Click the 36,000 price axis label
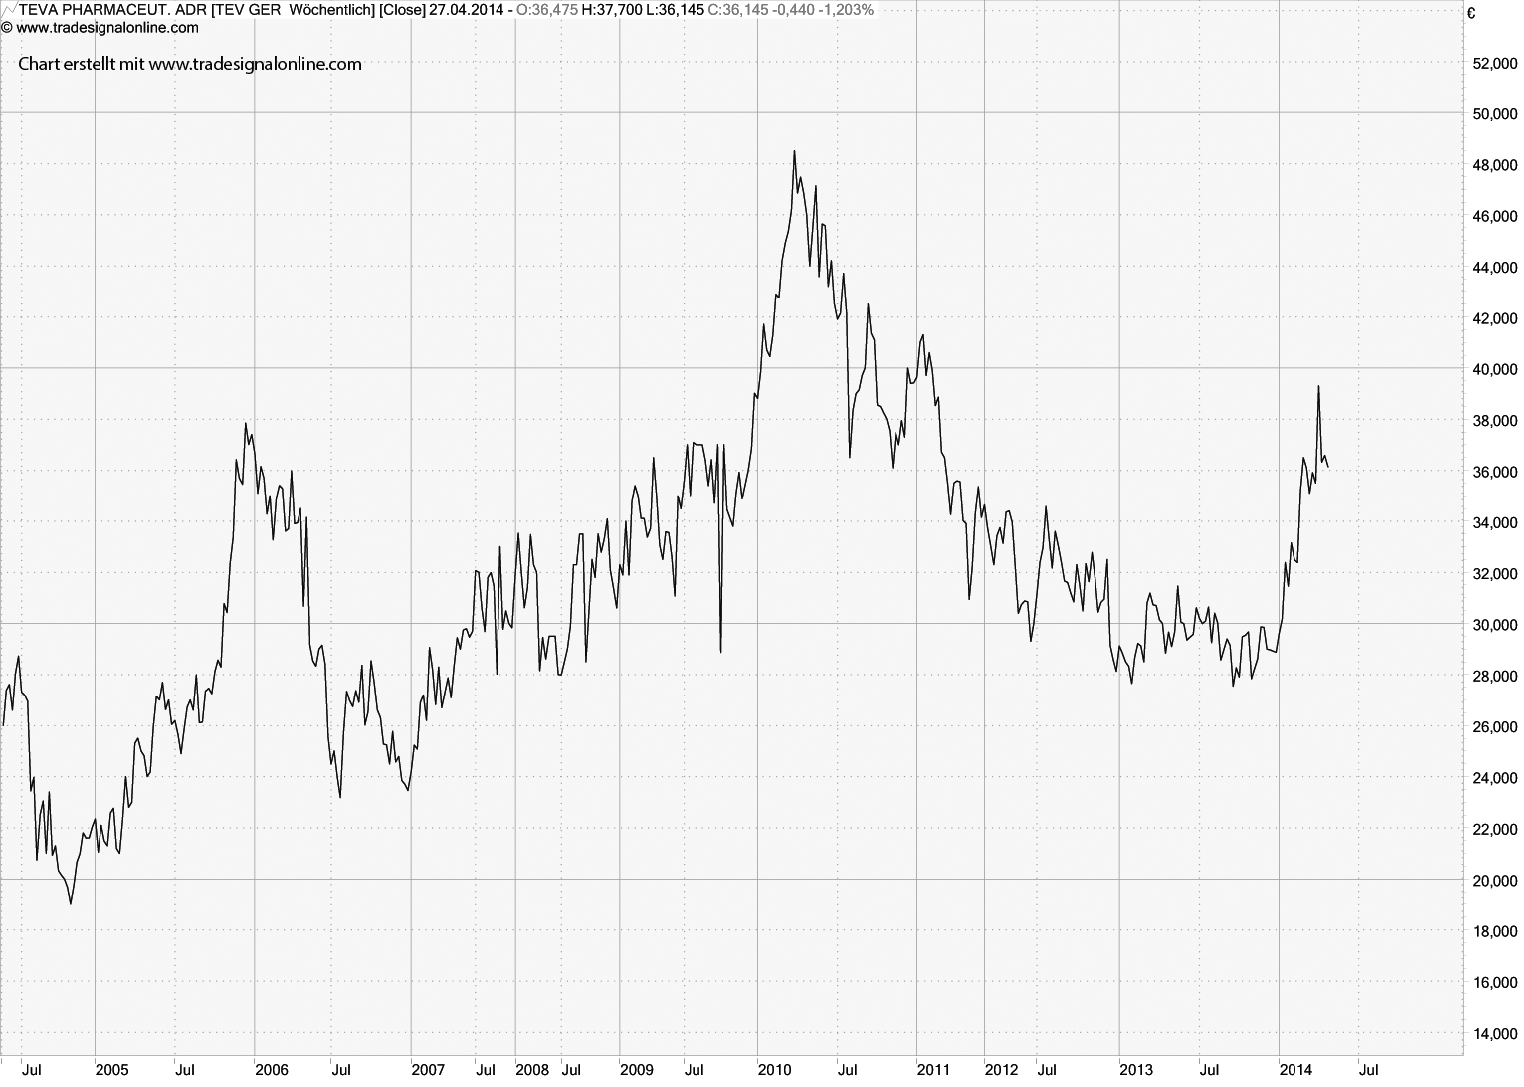 (x=1495, y=472)
